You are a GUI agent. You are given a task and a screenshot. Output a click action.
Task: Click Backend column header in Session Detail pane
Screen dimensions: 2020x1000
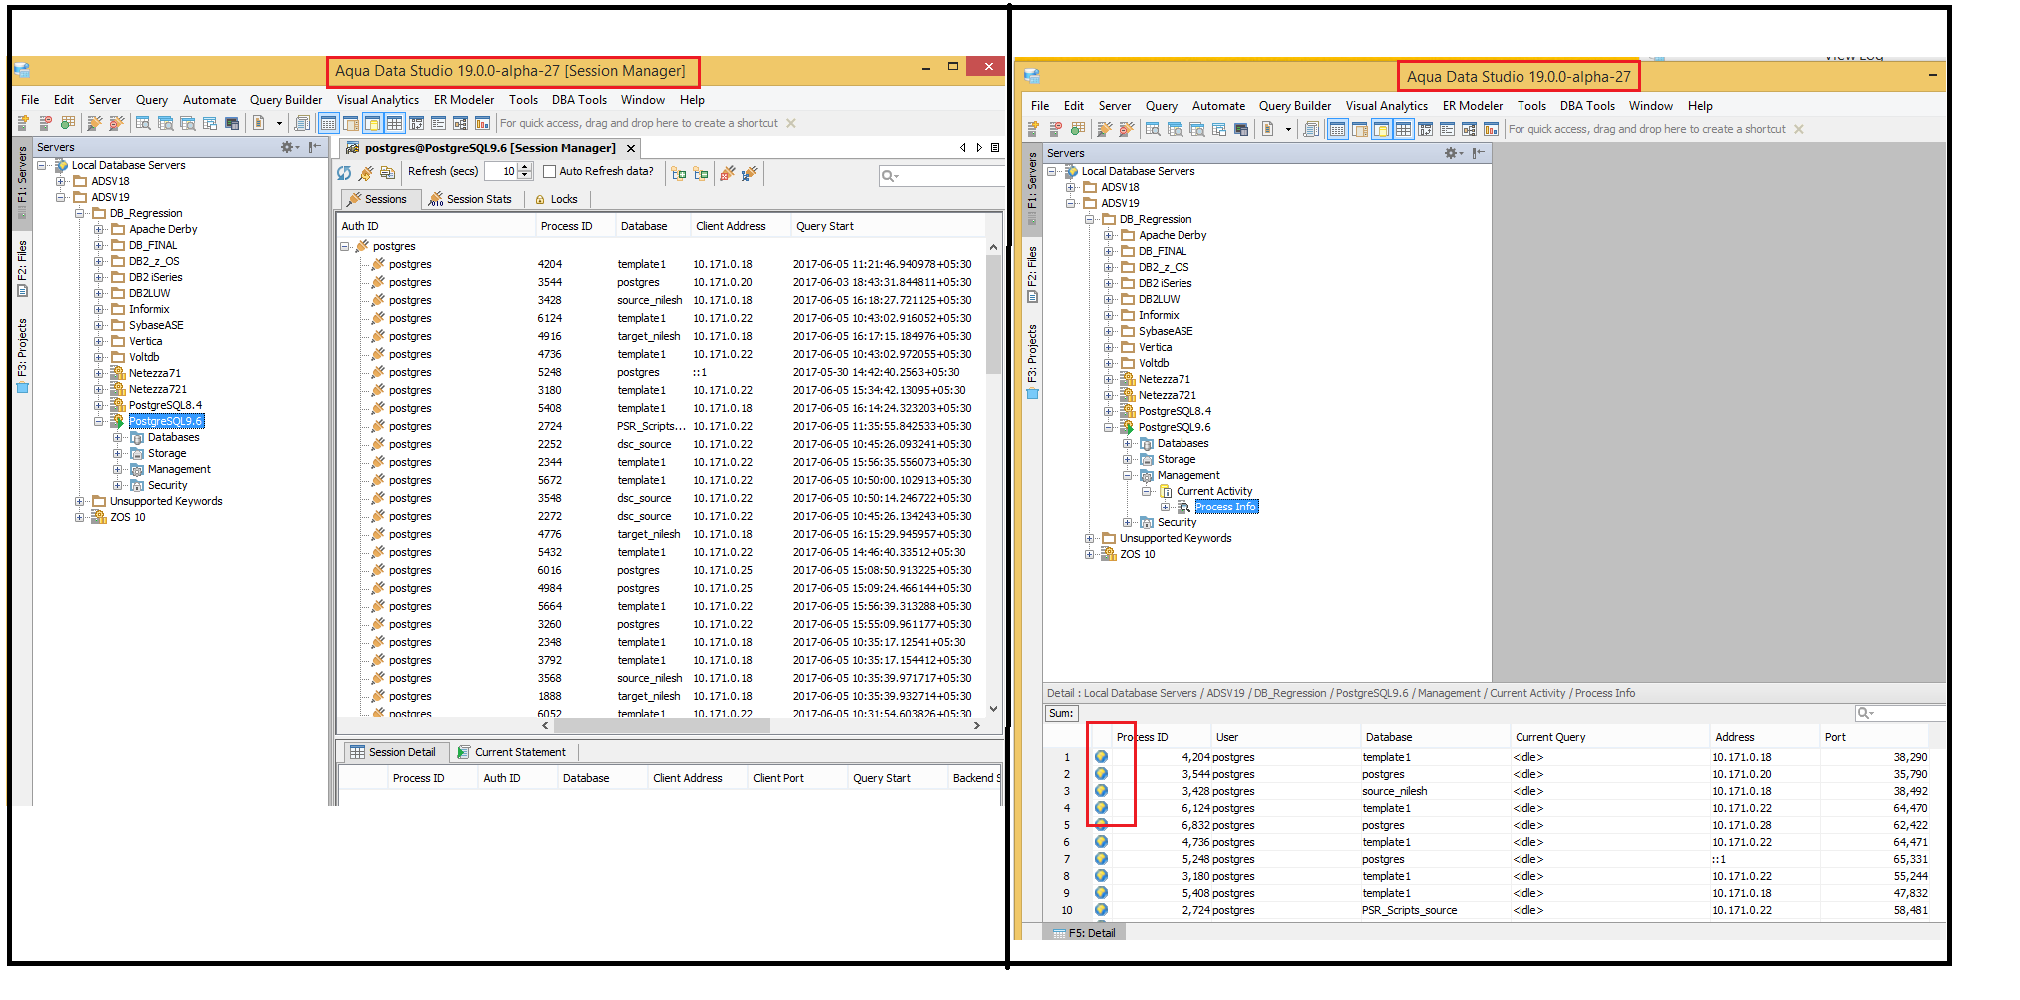tap(975, 778)
